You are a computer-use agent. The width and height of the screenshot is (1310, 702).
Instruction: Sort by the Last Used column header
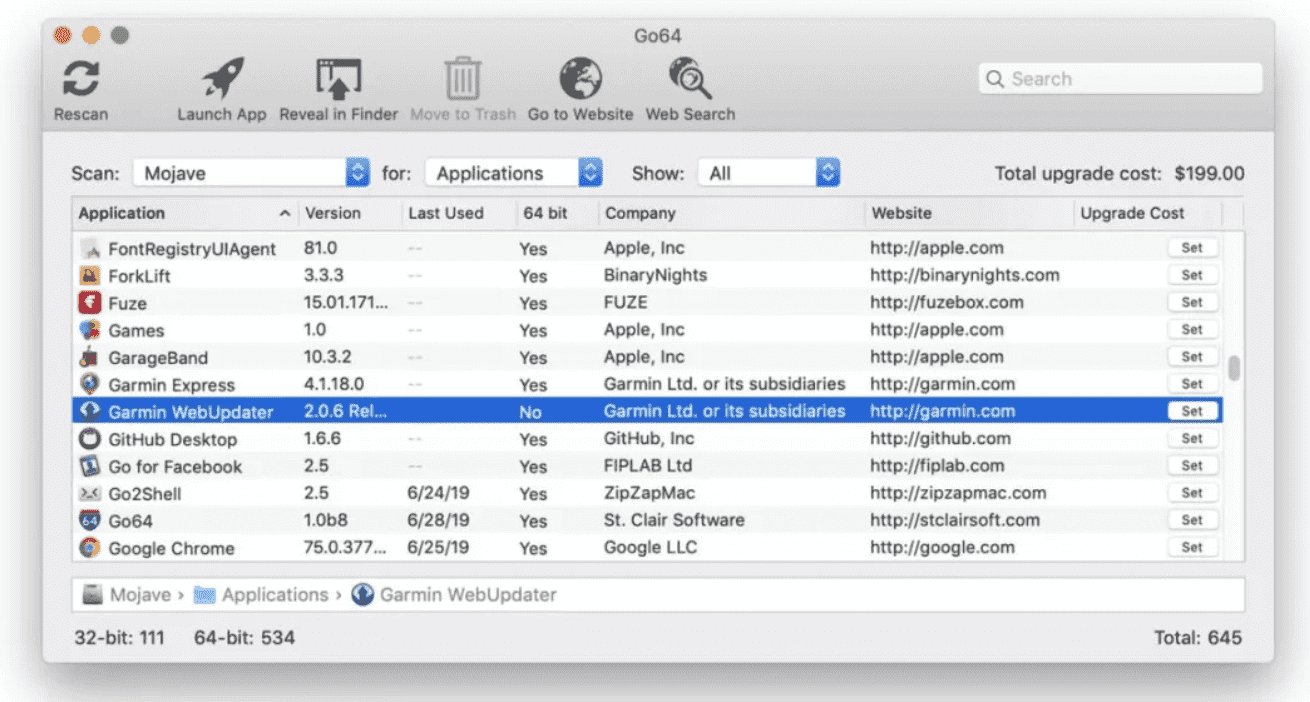coord(458,213)
